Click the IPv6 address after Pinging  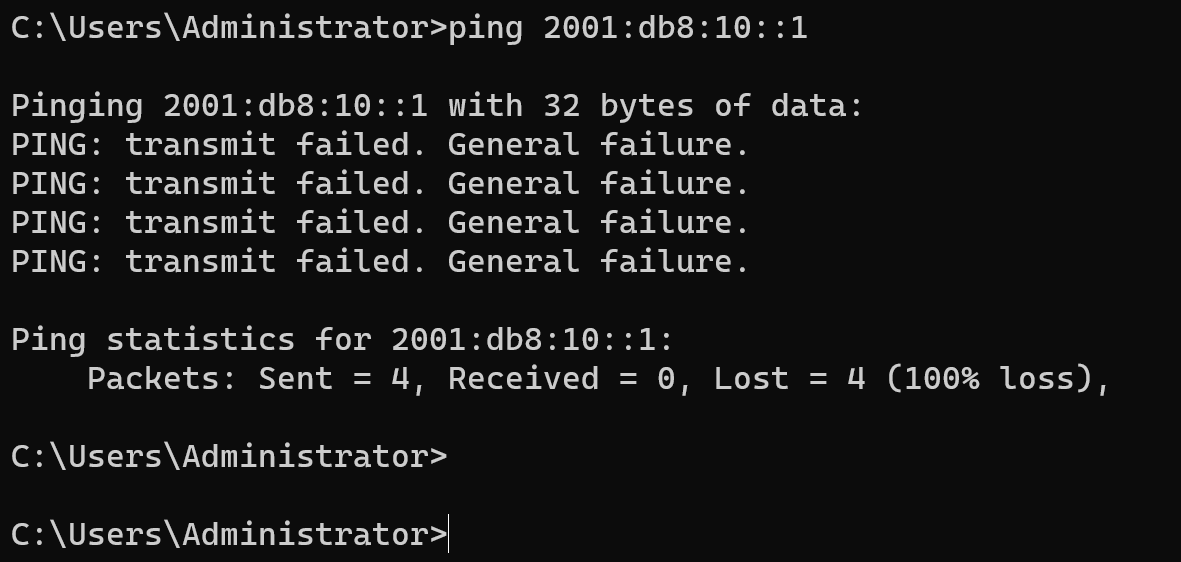coord(295,105)
